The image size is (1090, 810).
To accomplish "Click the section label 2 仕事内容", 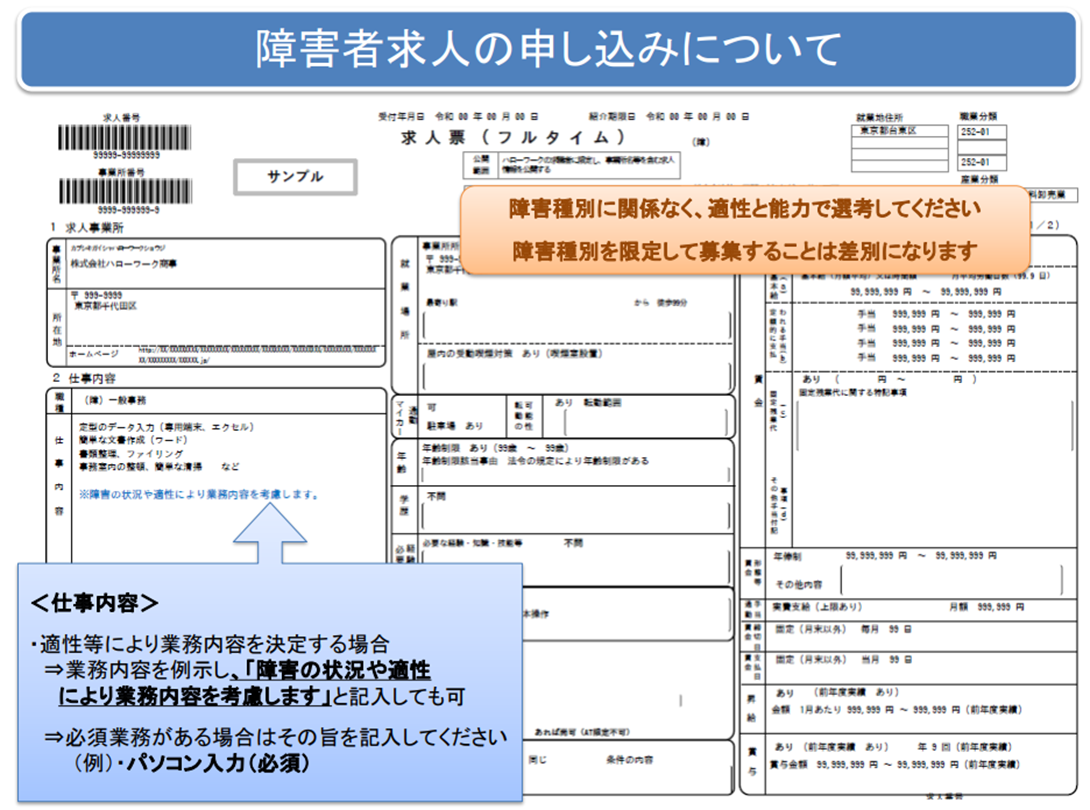I will click(84, 378).
